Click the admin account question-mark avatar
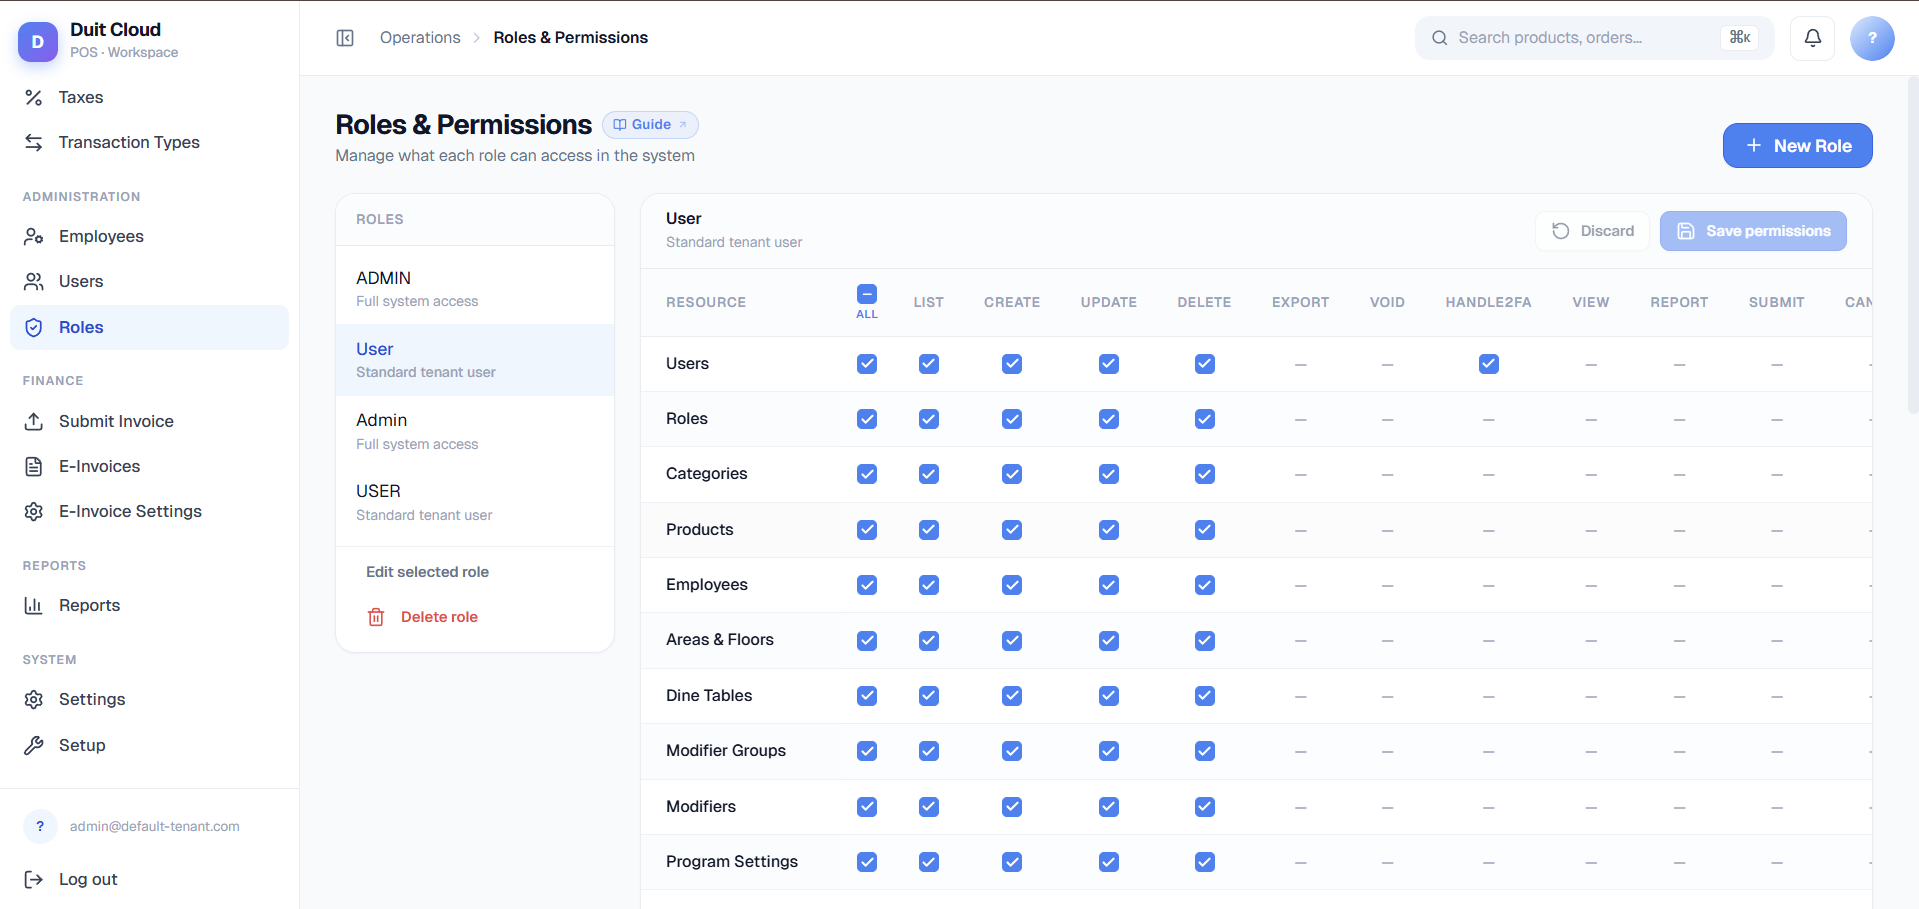 (x=40, y=826)
